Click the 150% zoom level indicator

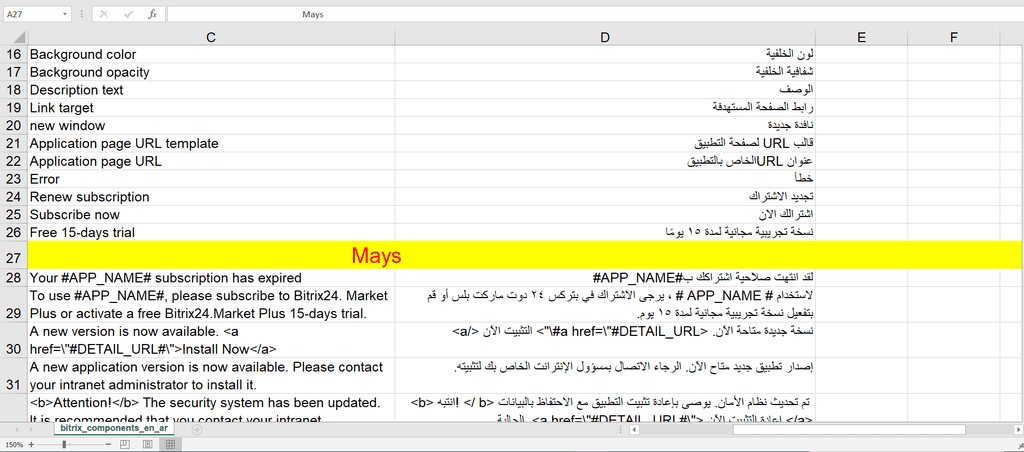(12, 444)
